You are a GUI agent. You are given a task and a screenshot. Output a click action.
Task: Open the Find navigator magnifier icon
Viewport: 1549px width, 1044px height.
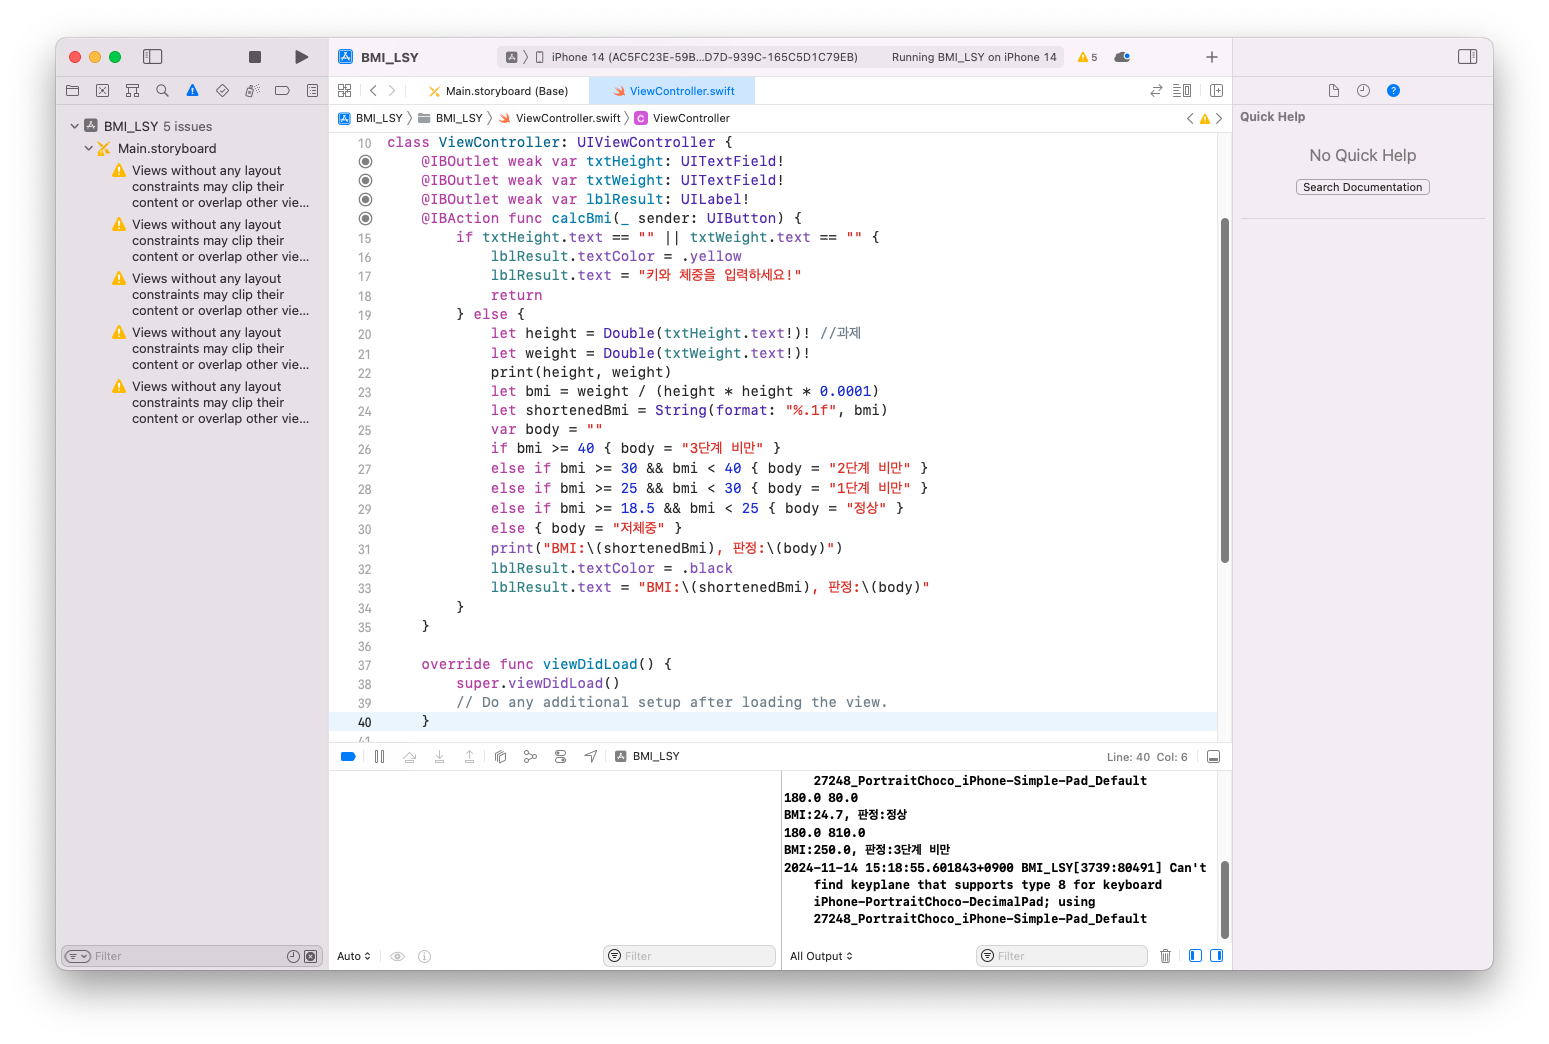pos(162,91)
